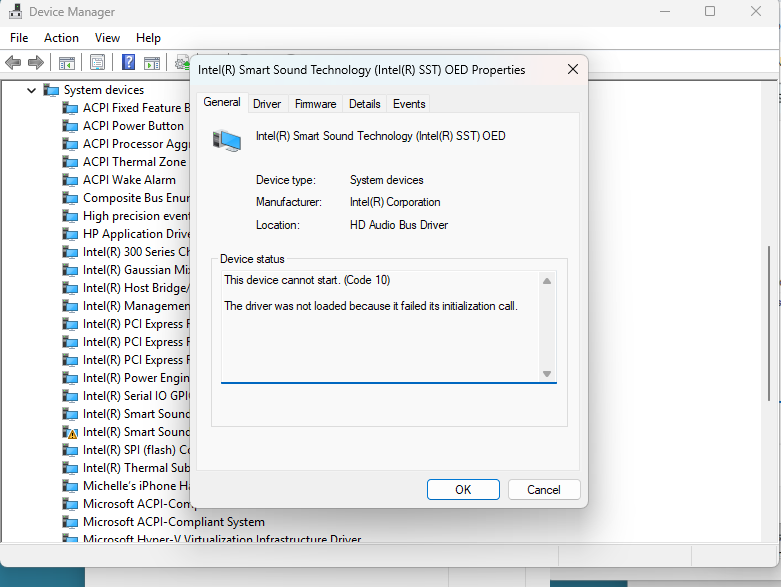Click the Device status scroll-down arrow
Viewport: 781px width, 587px height.
547,373
